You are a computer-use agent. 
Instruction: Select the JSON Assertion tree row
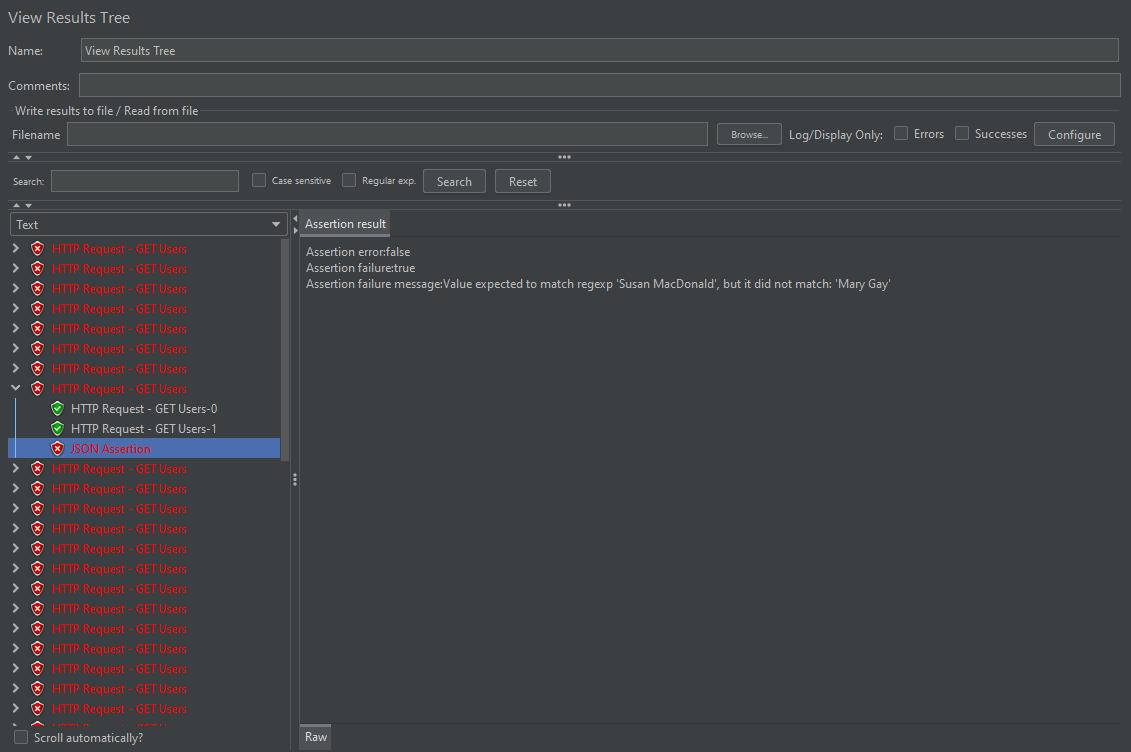(144, 448)
